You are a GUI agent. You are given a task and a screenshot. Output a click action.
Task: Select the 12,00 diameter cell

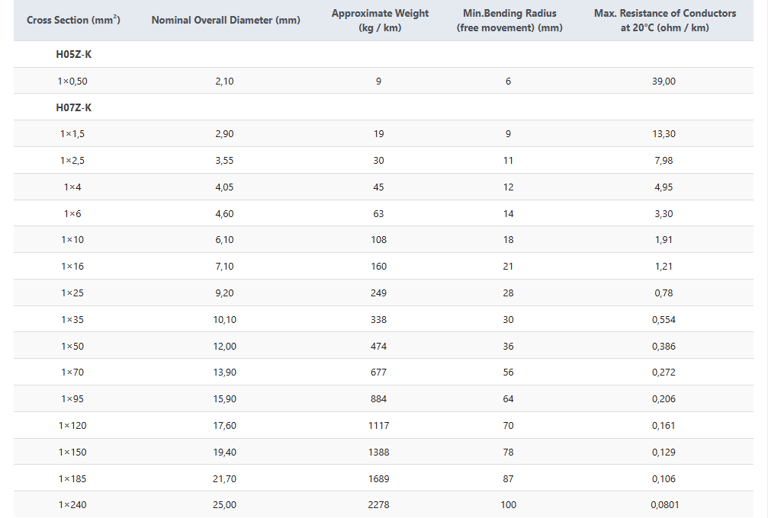tap(225, 346)
